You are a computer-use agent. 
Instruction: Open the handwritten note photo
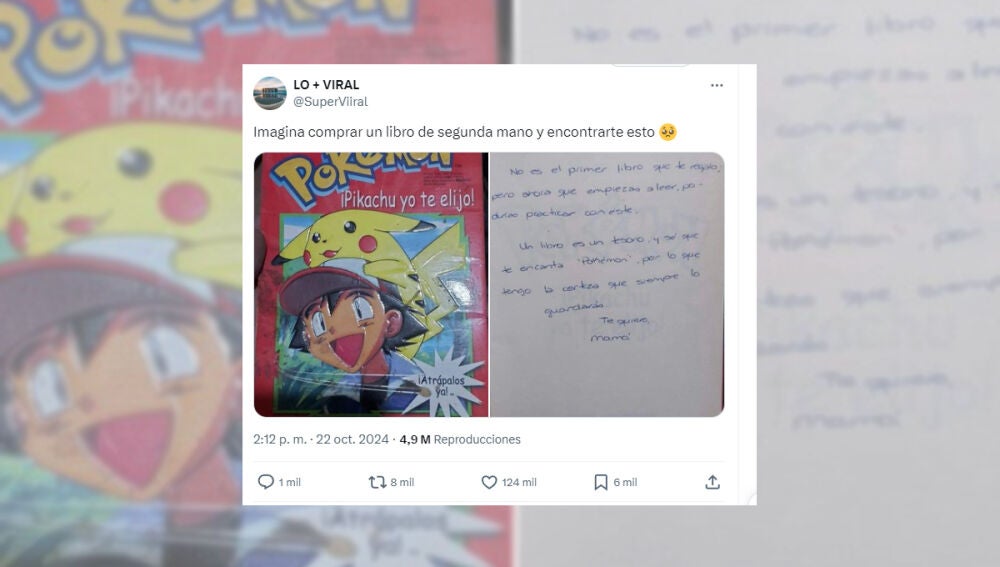(x=607, y=284)
